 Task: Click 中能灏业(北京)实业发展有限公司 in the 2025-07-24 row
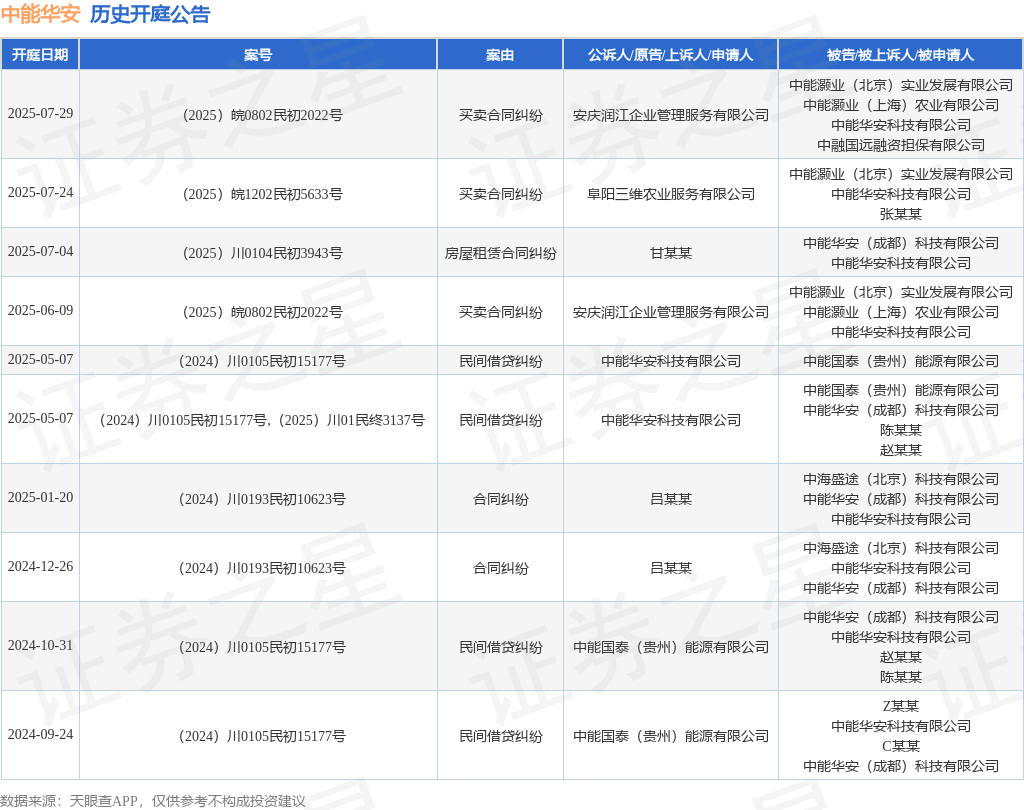(901, 174)
